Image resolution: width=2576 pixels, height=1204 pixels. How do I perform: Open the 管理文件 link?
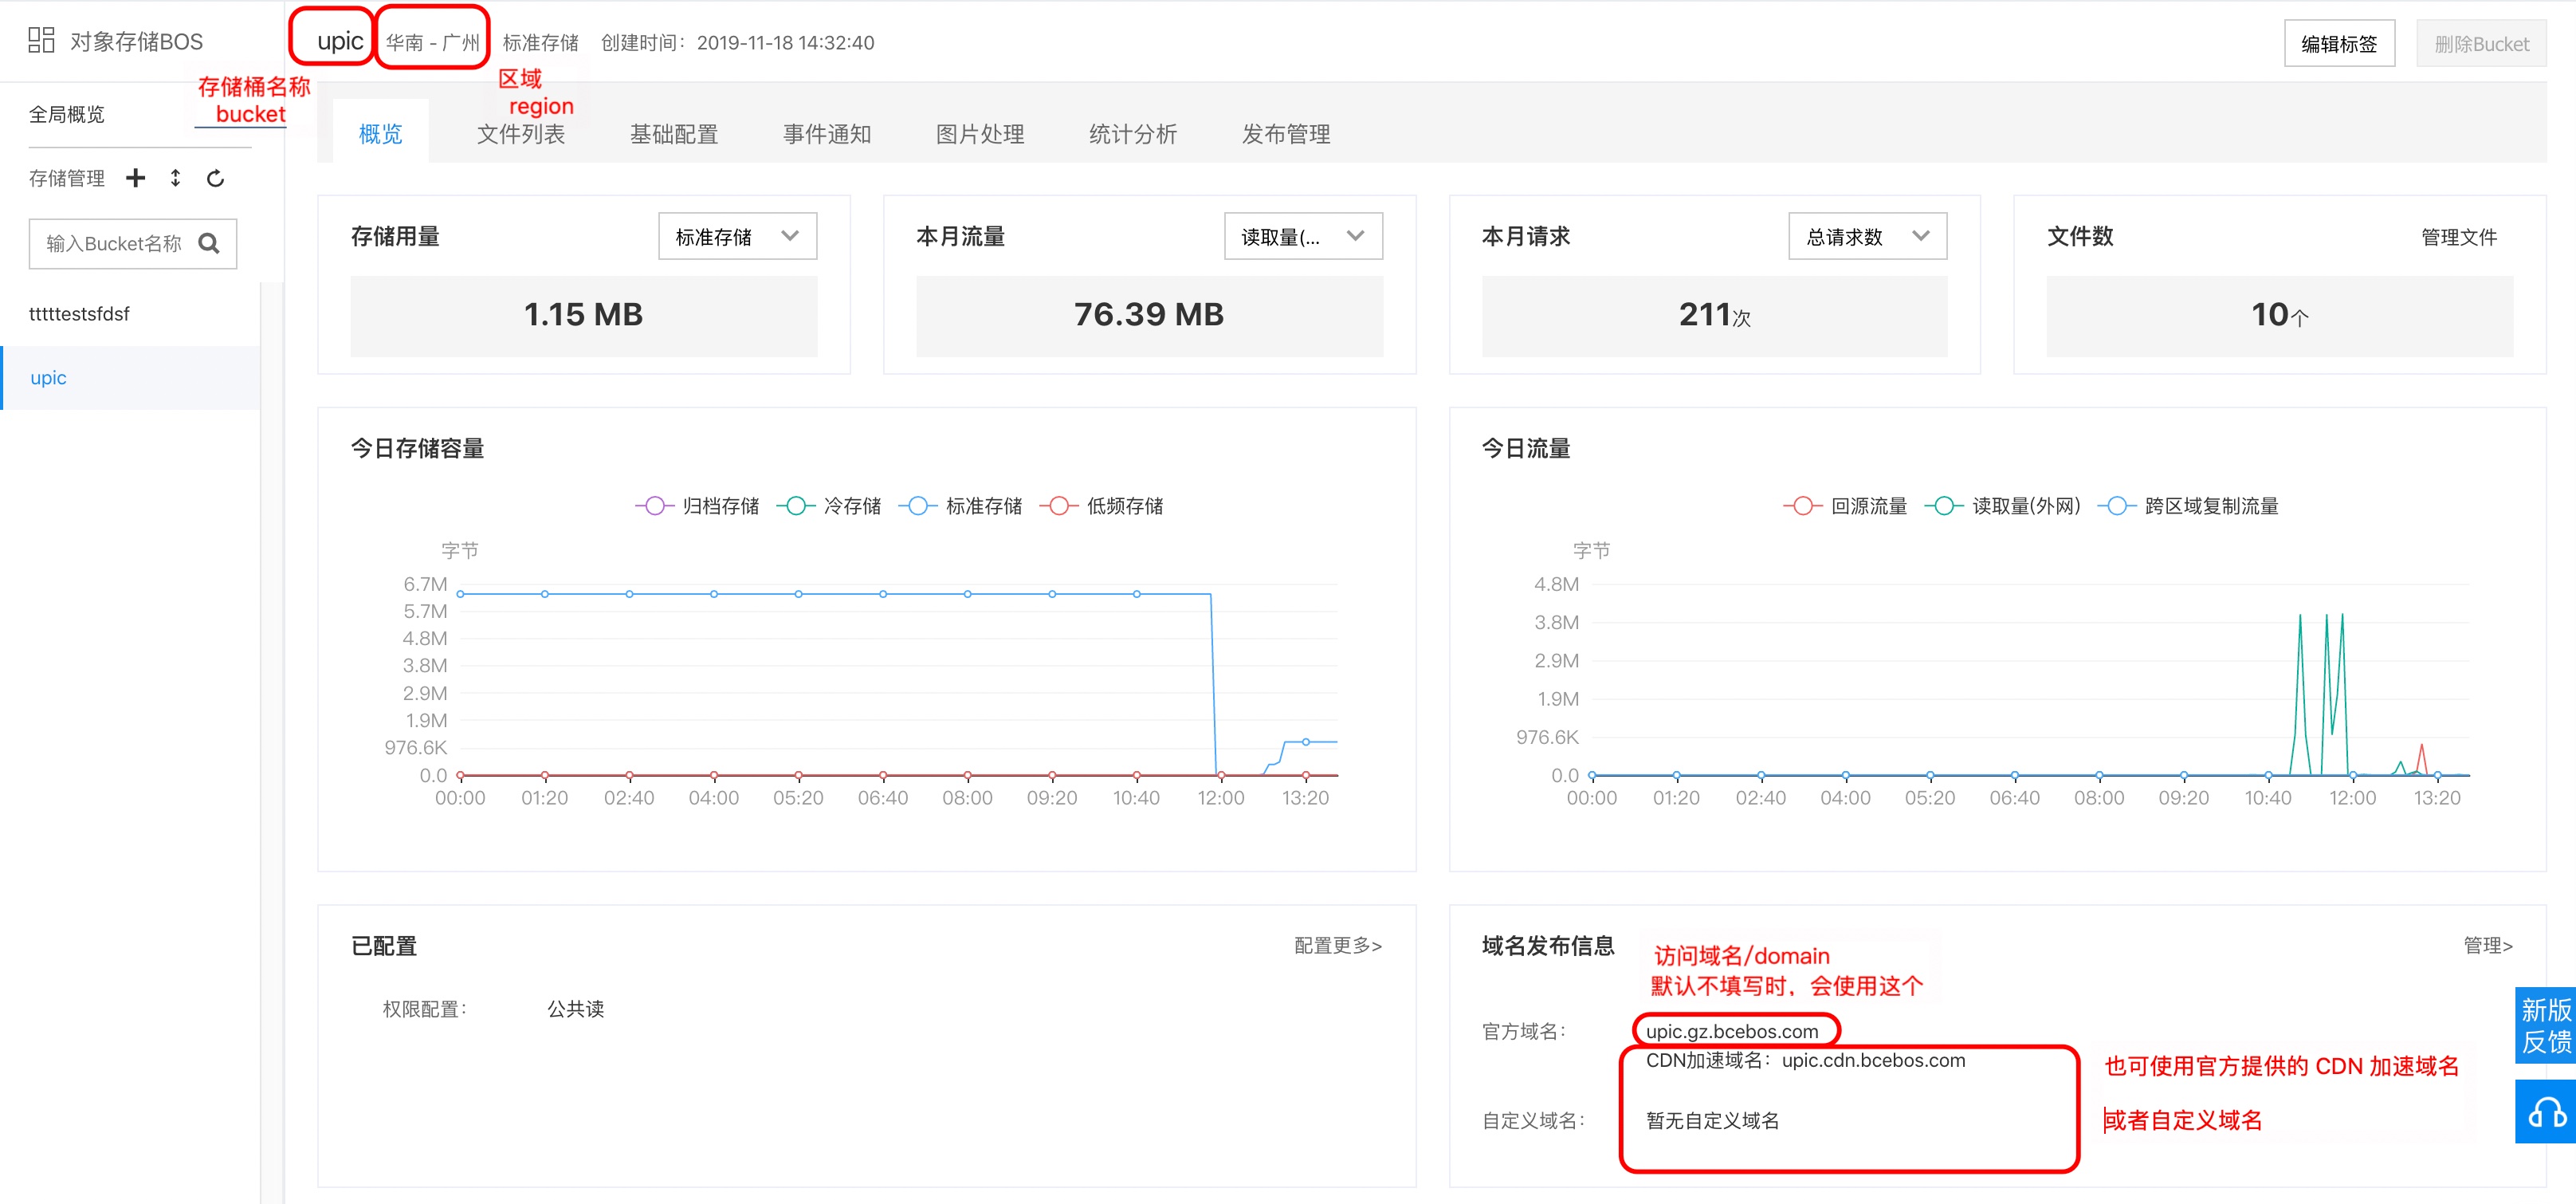[x=2459, y=237]
